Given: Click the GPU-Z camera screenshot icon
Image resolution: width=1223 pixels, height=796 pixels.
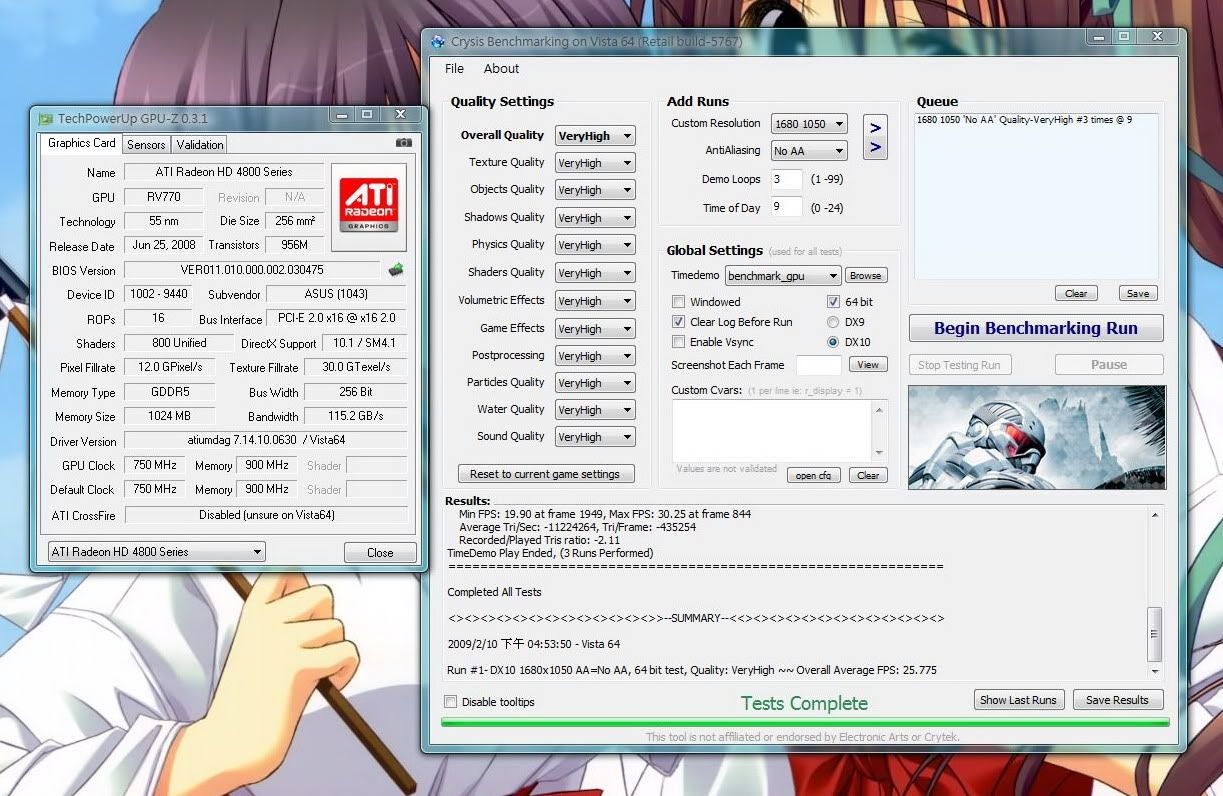Looking at the screenshot, I should pos(403,143).
